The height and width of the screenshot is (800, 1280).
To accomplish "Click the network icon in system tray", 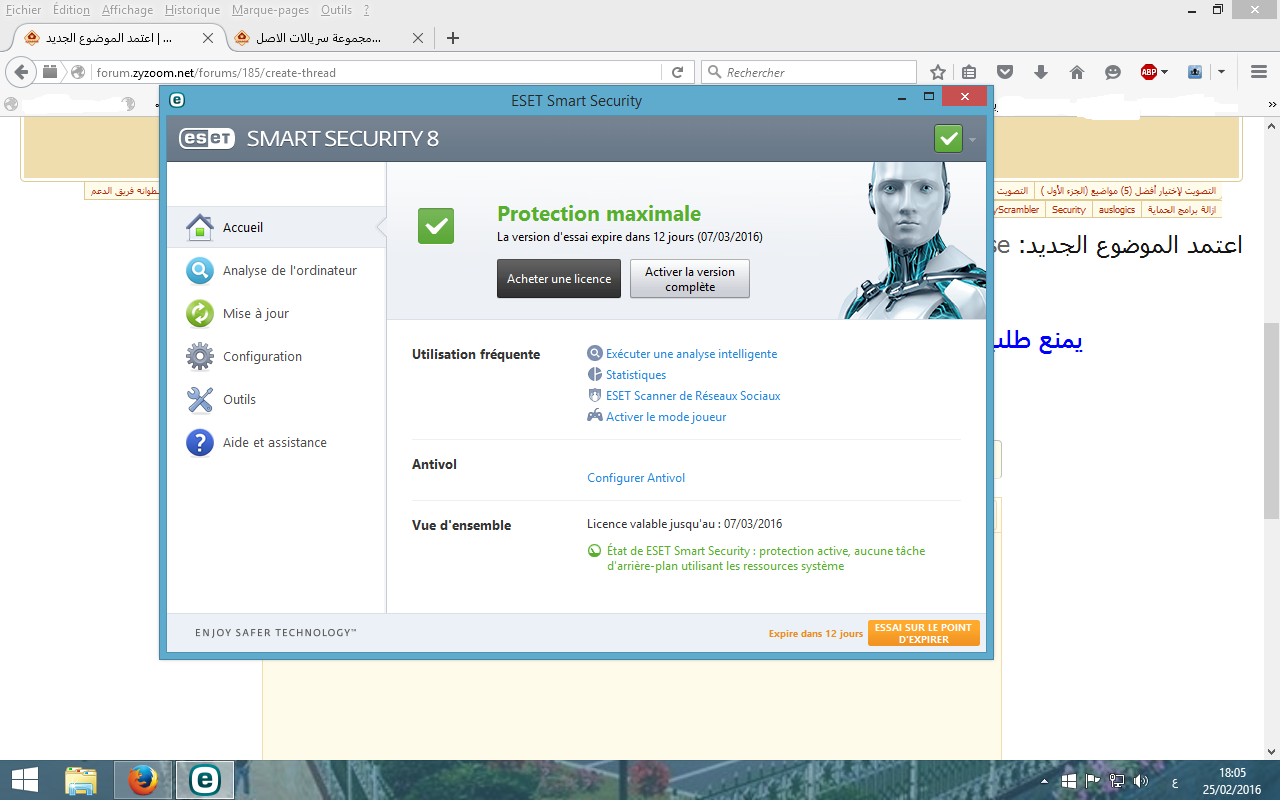I will tap(1117, 780).
